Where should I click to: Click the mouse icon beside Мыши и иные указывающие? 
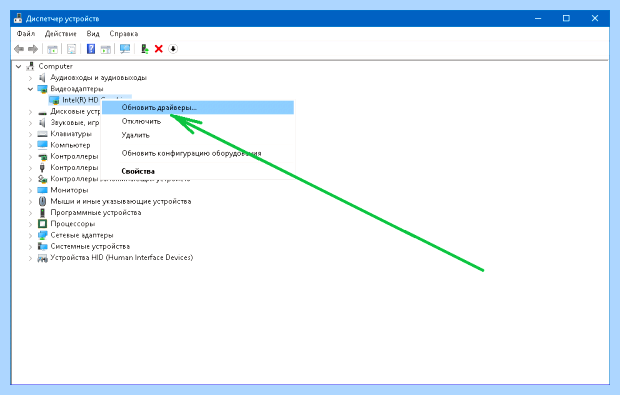[42, 201]
